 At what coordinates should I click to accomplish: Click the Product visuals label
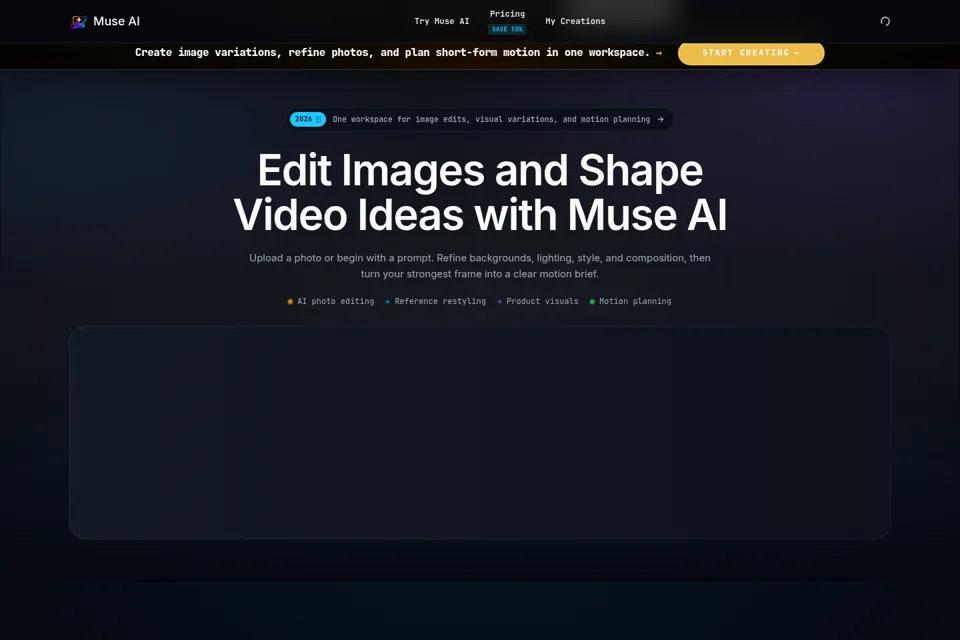coord(542,301)
